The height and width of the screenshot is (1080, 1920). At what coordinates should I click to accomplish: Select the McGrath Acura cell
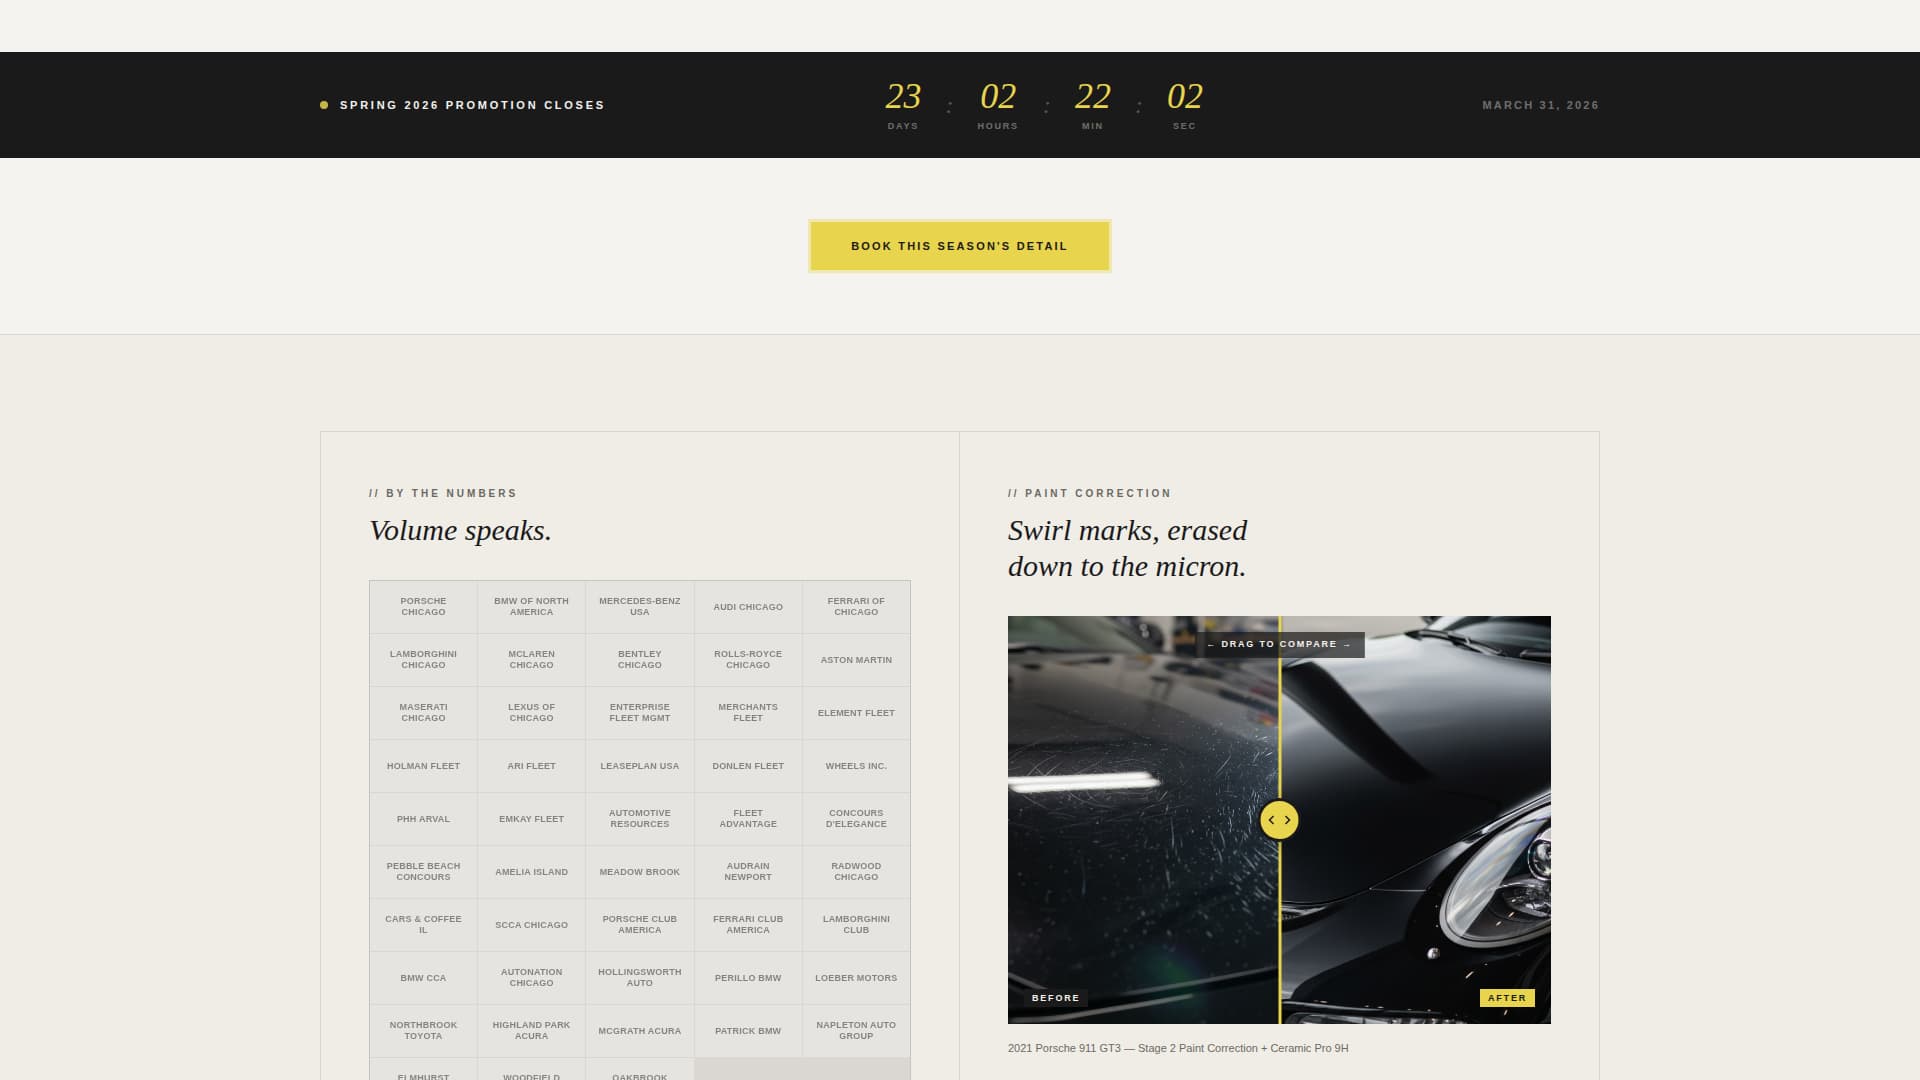tap(640, 1031)
